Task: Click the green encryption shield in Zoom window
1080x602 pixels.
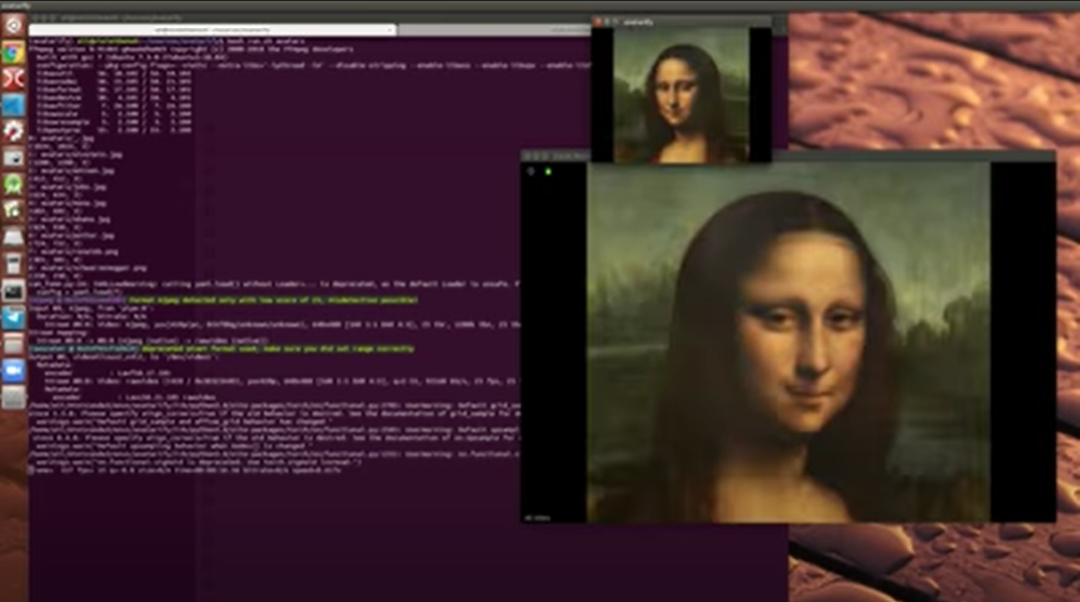Action: pos(548,172)
